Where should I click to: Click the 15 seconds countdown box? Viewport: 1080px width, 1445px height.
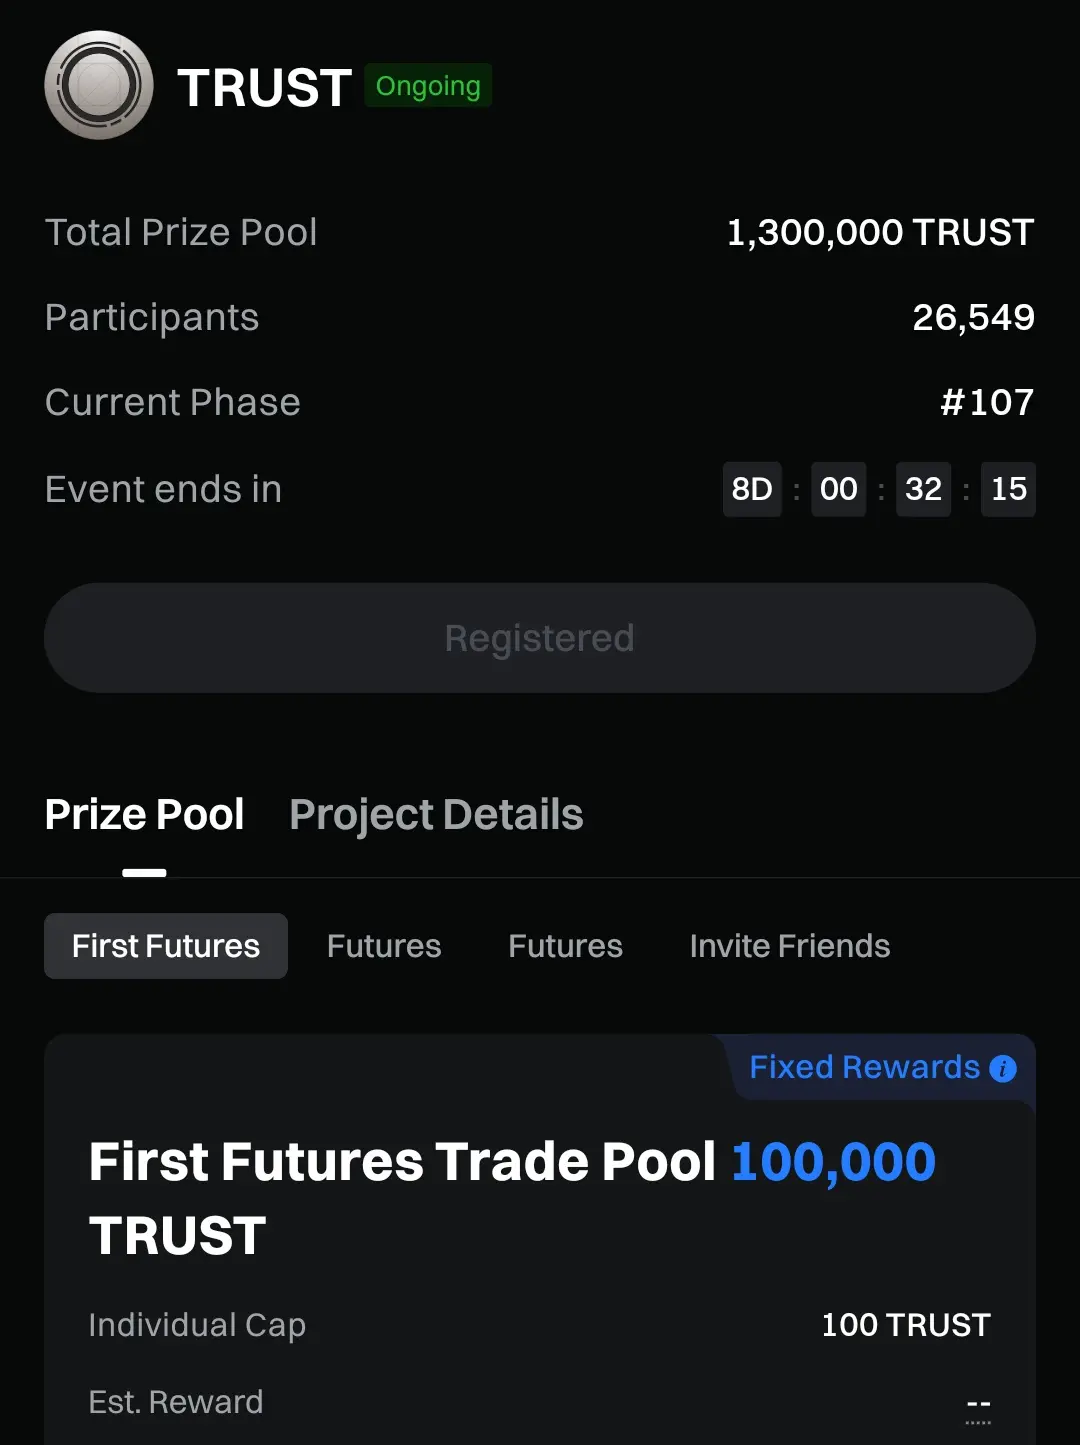pyautogui.click(x=1008, y=489)
